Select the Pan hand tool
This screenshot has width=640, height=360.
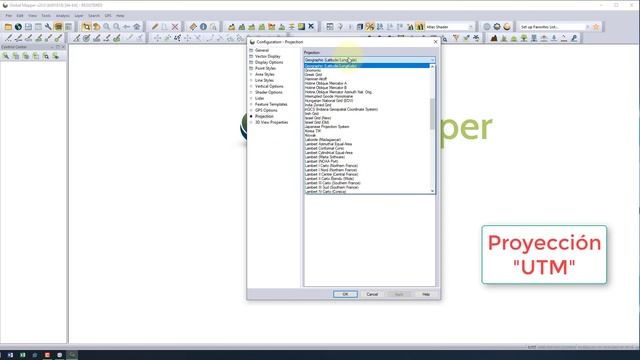pos(97,27)
